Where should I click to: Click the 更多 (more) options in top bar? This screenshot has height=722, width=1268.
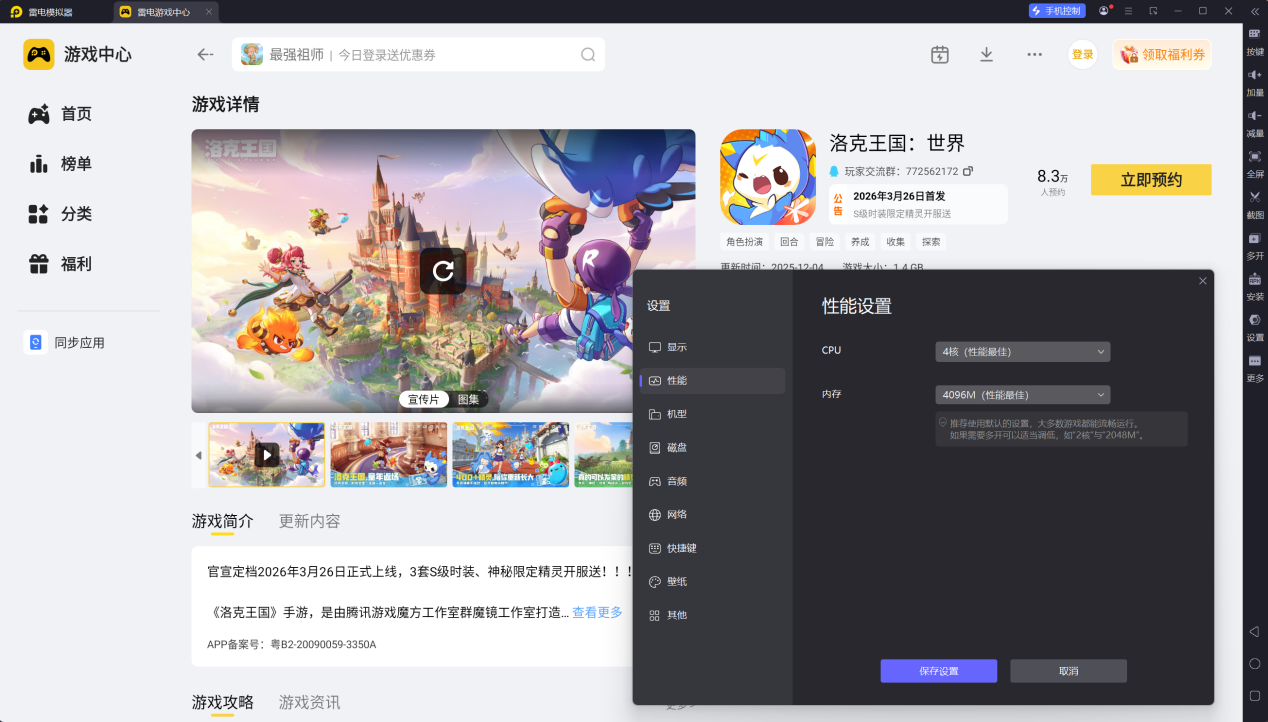[1033, 55]
